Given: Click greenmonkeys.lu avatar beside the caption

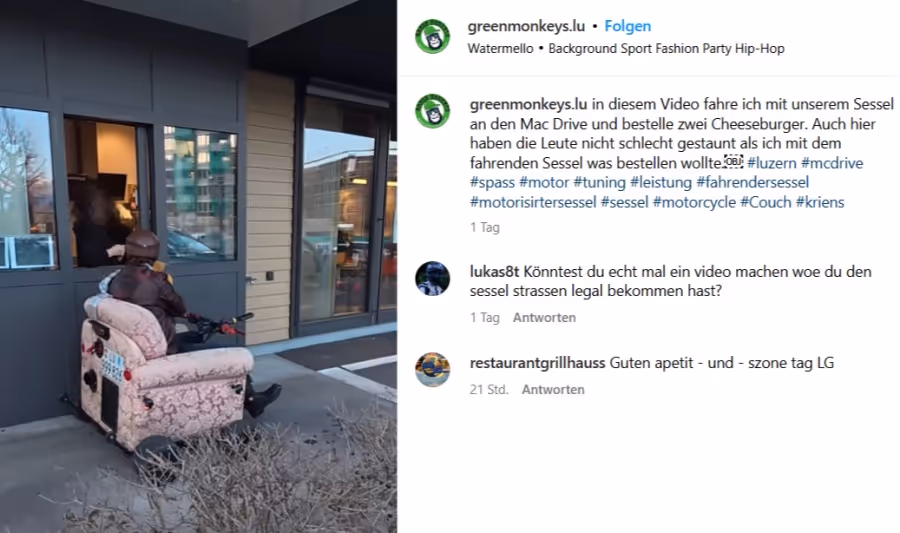Looking at the screenshot, I should point(432,111).
